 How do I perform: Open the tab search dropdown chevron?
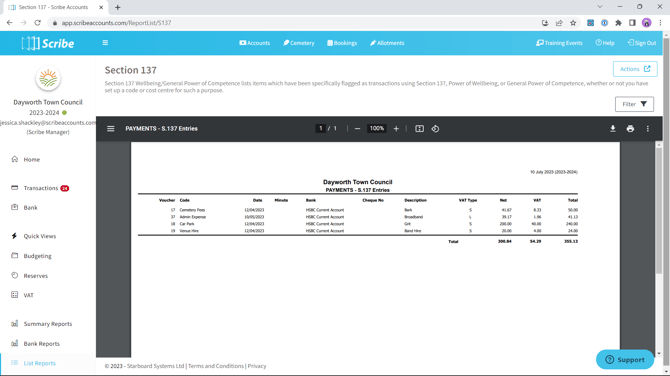600,7
